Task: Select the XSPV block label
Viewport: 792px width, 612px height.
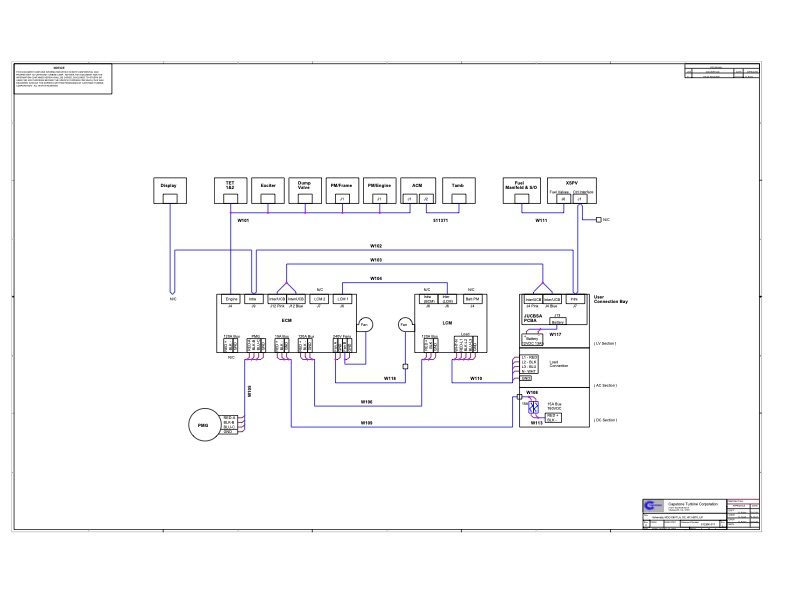Action: coord(572,183)
